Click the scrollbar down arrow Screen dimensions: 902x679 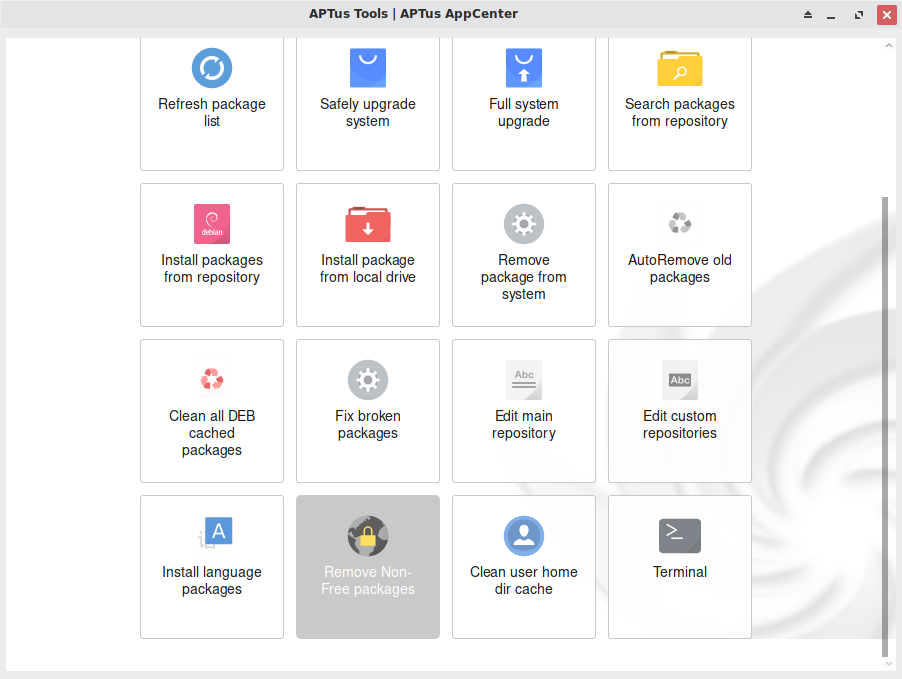tap(888, 664)
